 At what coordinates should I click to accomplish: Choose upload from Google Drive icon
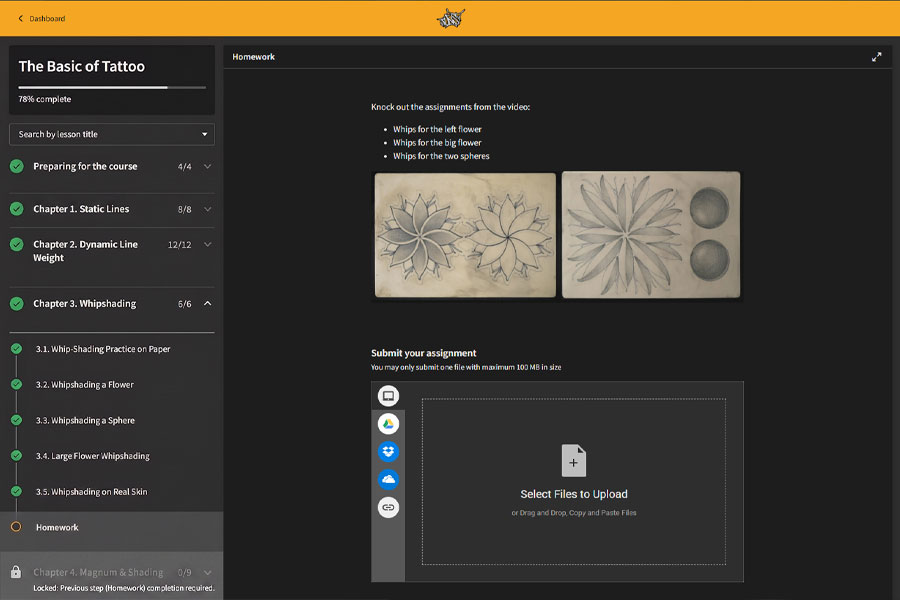(389, 424)
